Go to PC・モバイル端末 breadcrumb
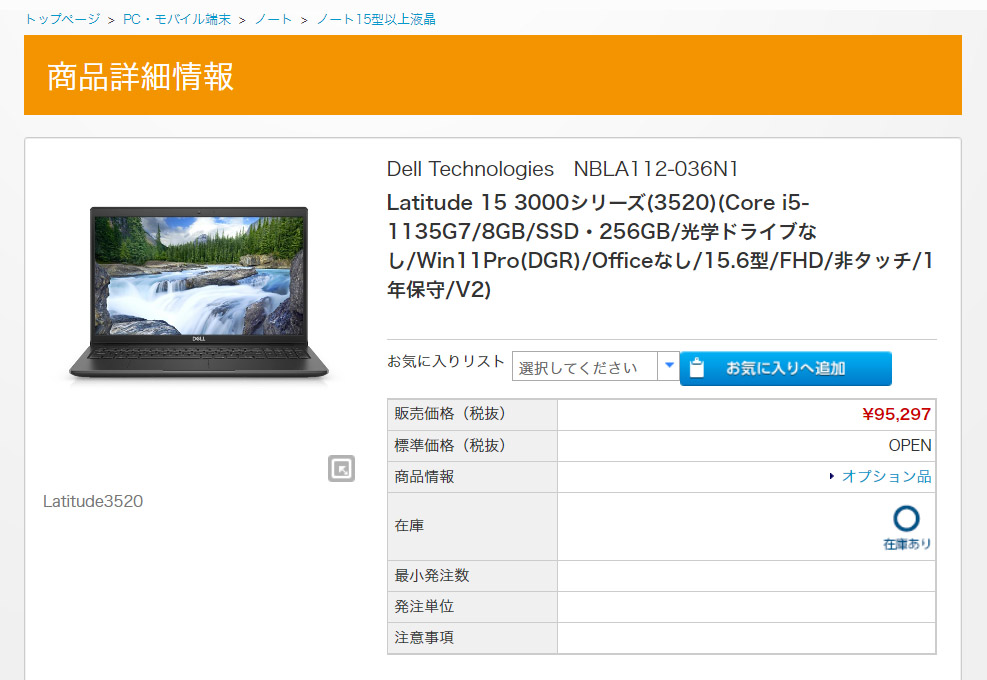The width and height of the screenshot is (987, 680). coord(177,20)
